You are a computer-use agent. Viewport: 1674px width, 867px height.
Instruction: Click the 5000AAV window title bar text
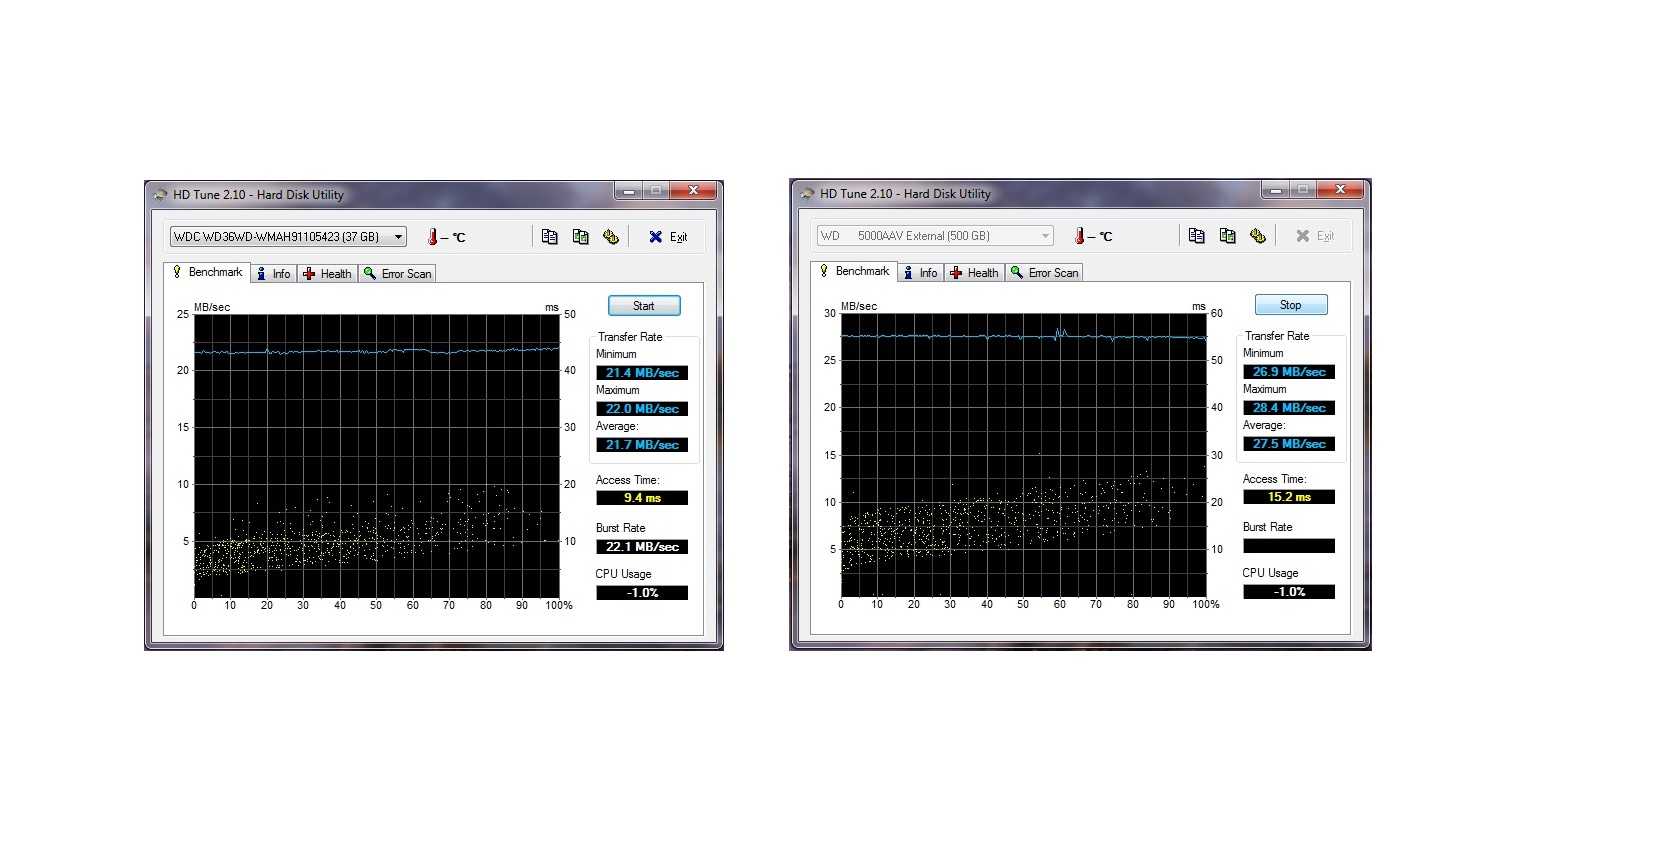pyautogui.click(x=905, y=194)
